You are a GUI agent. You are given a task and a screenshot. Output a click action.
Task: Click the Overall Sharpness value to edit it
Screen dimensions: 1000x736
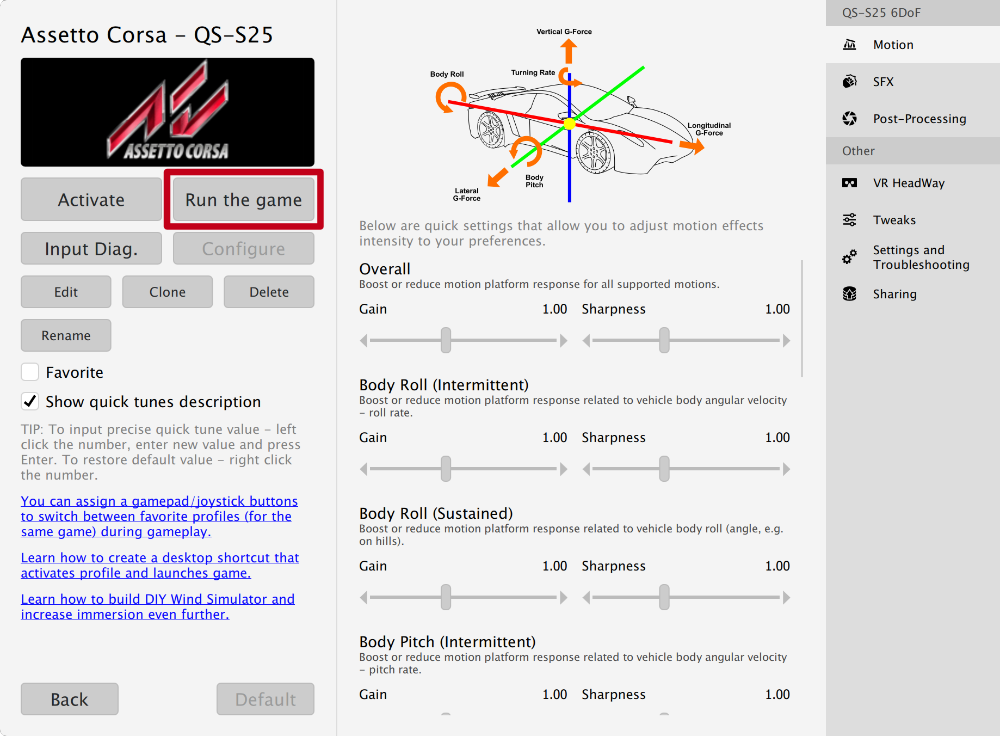[777, 309]
